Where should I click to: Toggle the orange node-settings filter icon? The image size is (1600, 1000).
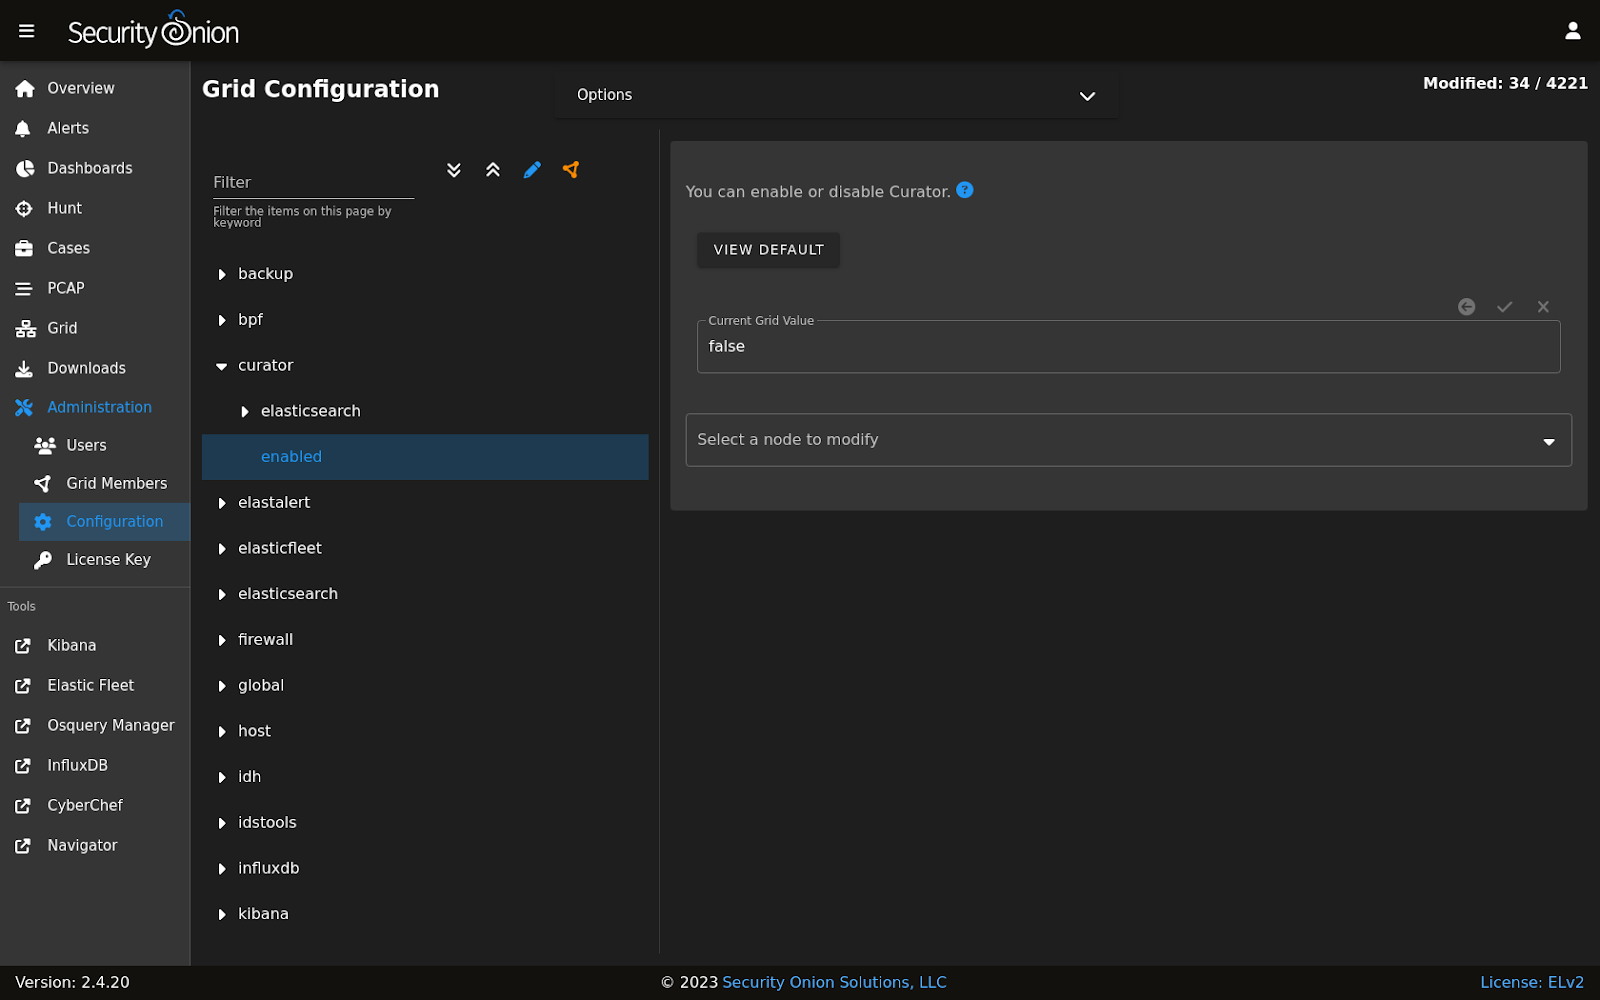(571, 170)
